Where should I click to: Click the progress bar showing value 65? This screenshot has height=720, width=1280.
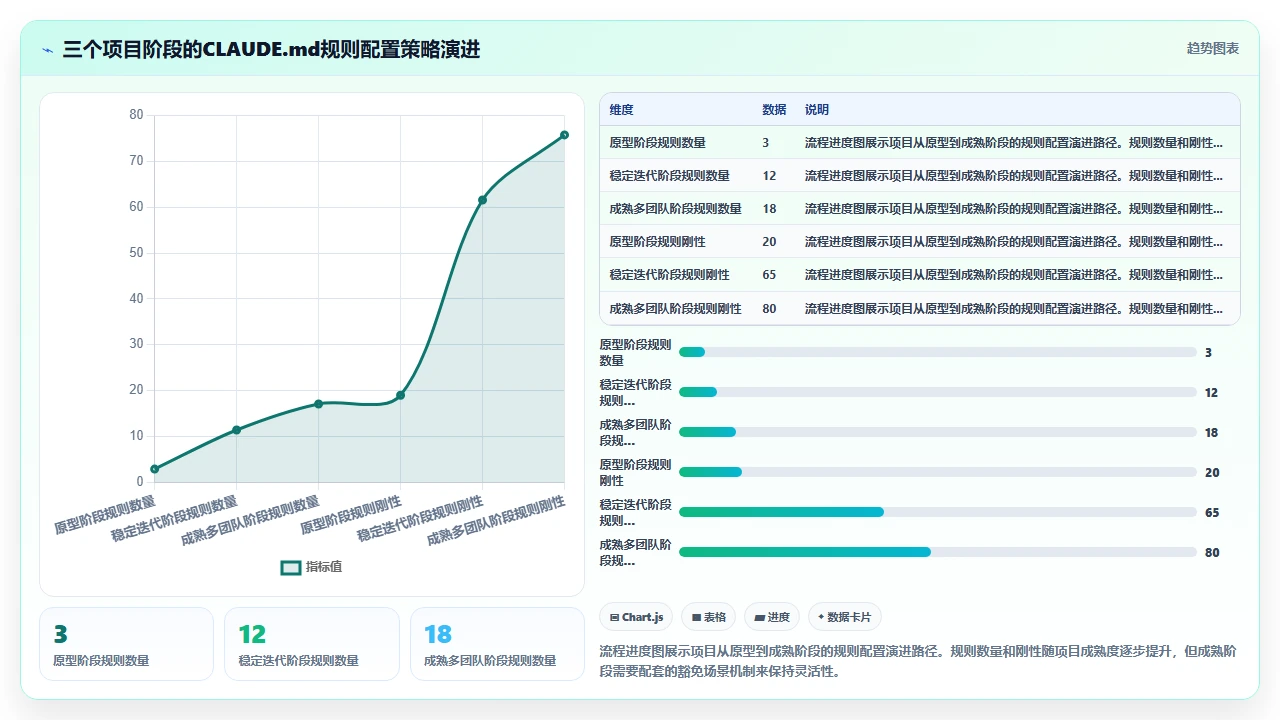[x=937, y=512]
